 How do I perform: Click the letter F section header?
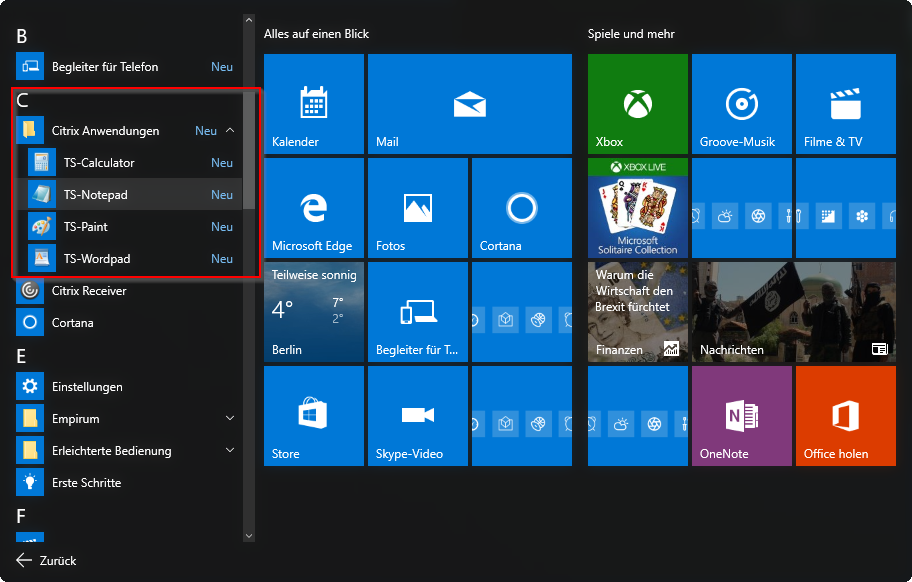(x=21, y=516)
